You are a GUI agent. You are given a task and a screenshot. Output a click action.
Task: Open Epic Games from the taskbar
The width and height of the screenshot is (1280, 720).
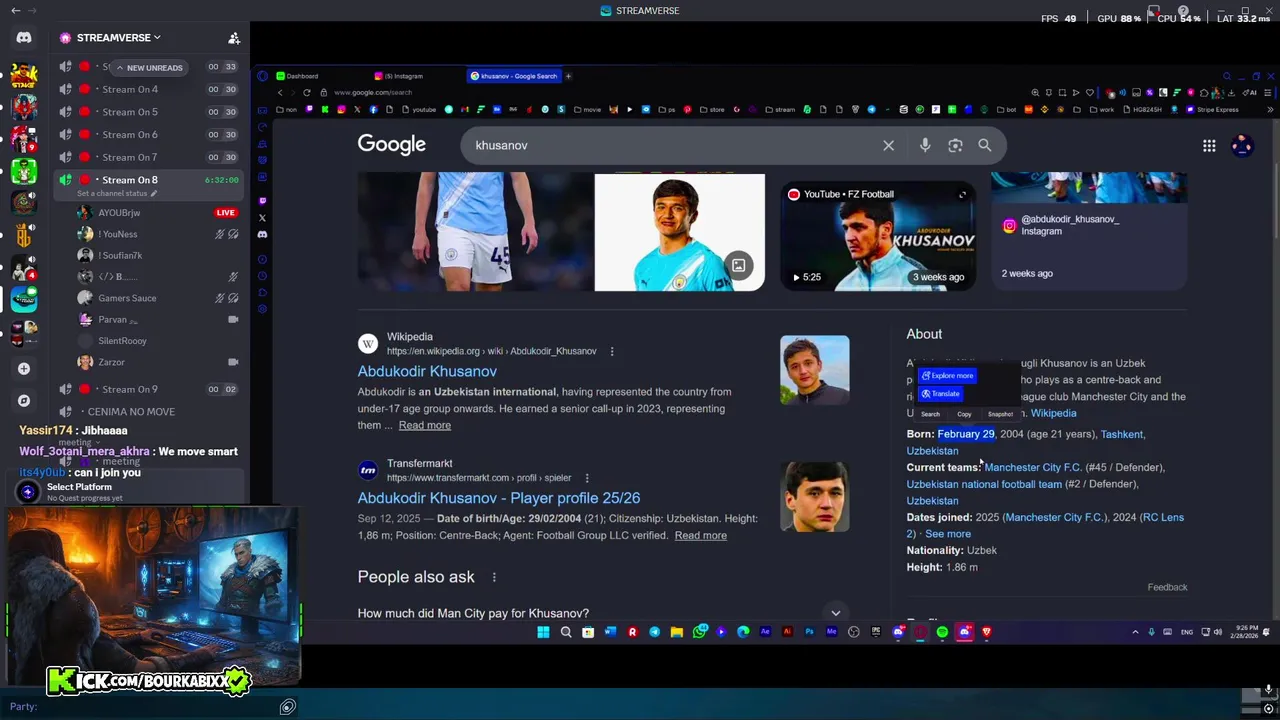[875, 632]
